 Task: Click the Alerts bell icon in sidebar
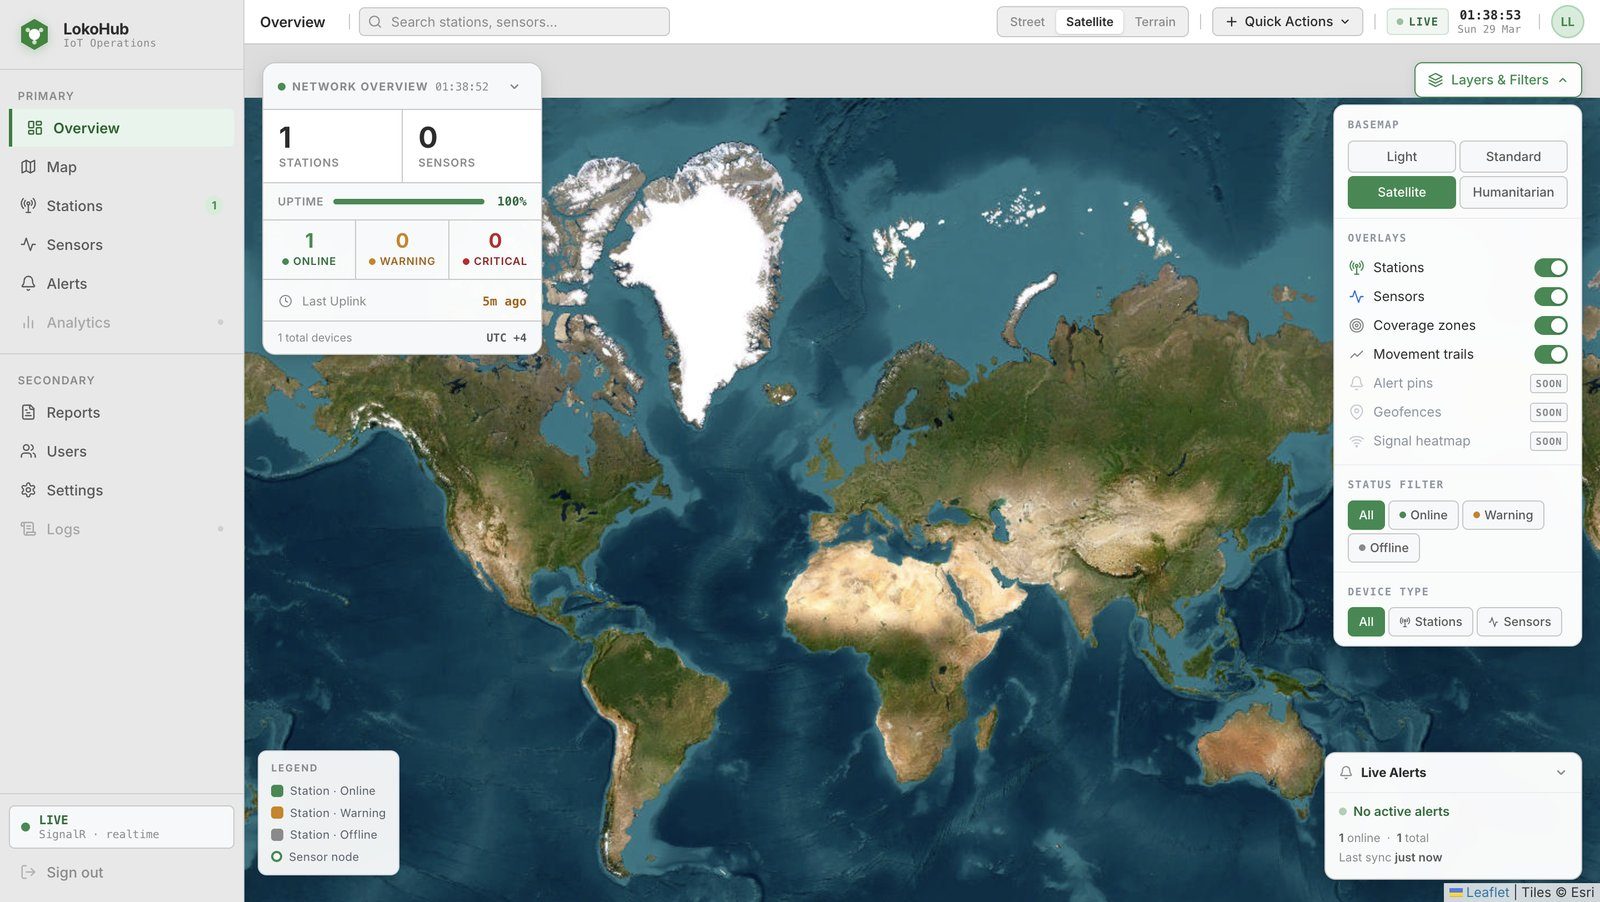tap(28, 284)
